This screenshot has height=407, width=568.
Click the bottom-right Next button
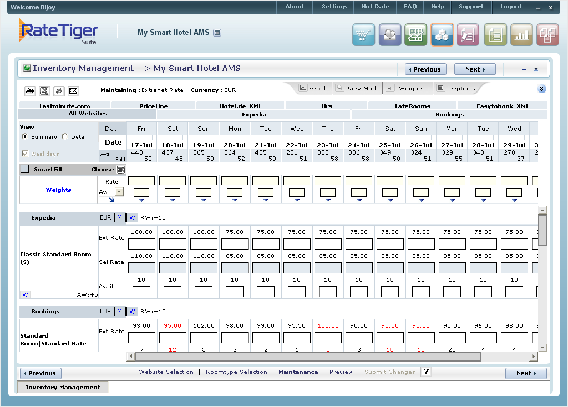526,373
